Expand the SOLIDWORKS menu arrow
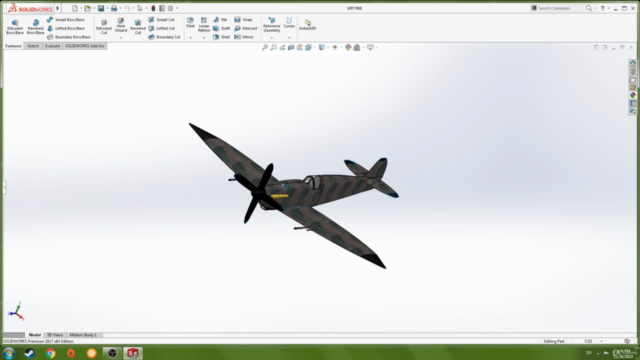Image resolution: width=640 pixels, height=360 pixels. 58,8
